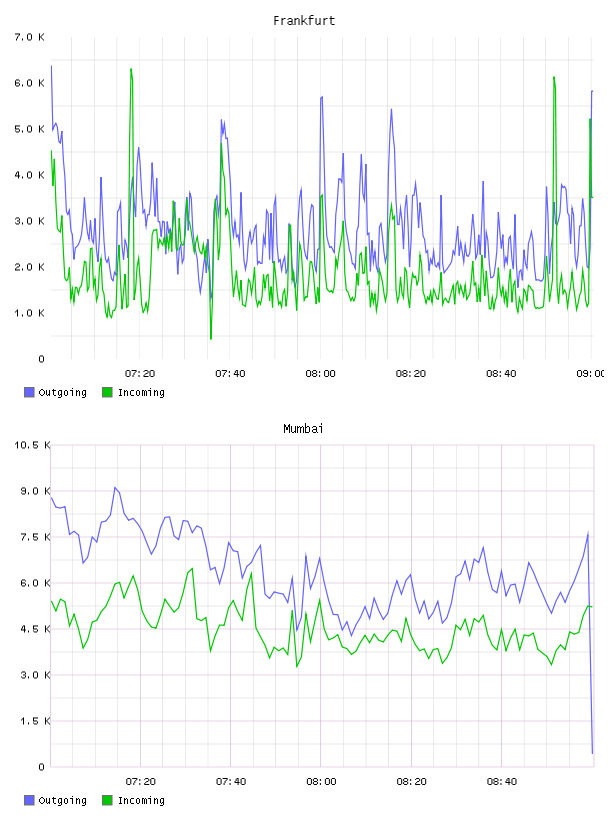
Task: Click the Outgoing legend label under Mumbai
Action: coord(62,801)
